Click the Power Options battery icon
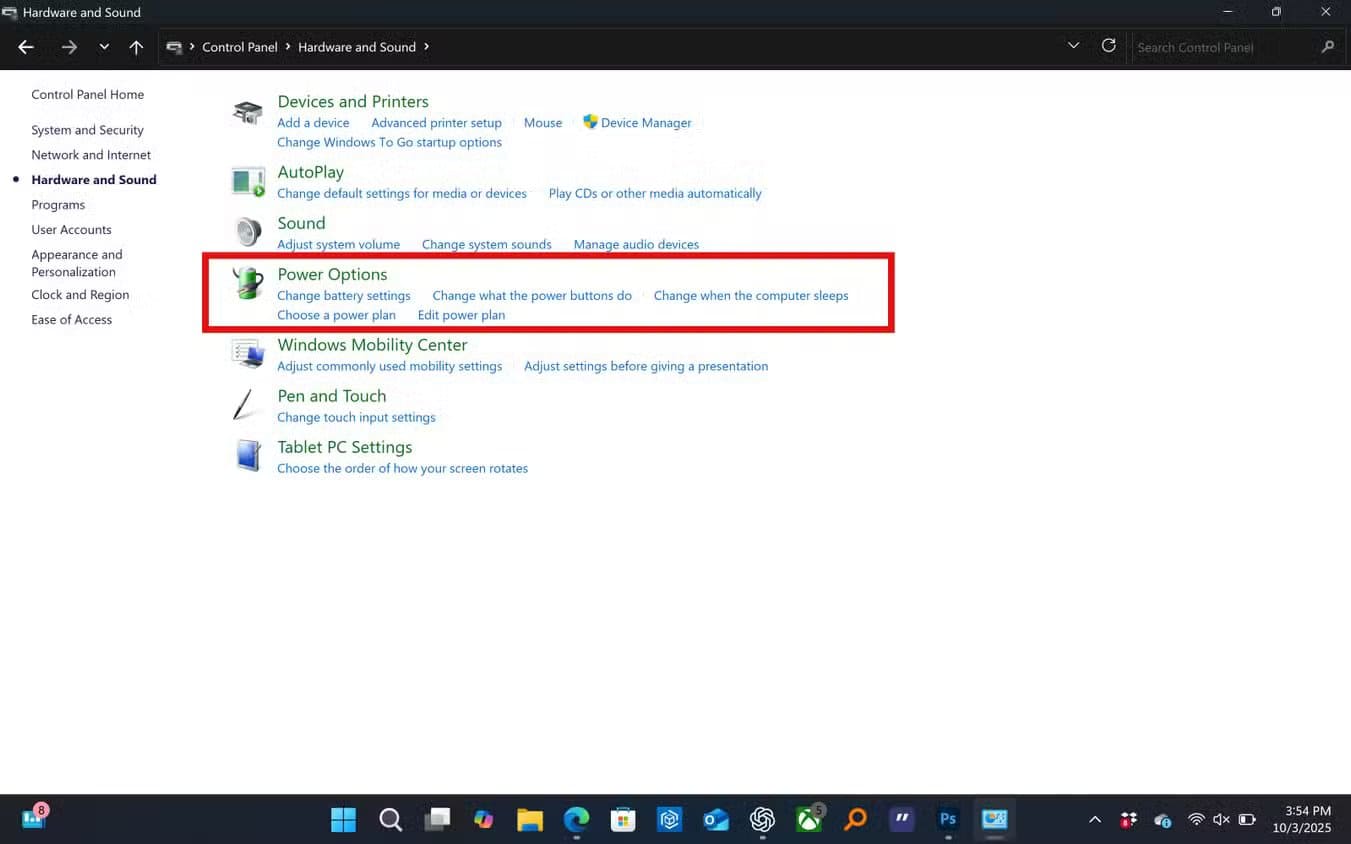 (x=247, y=284)
